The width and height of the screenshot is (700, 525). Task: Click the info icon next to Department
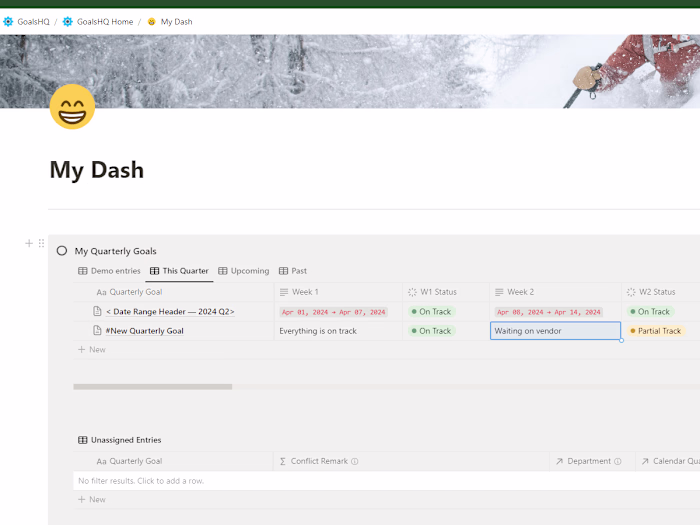click(x=618, y=462)
